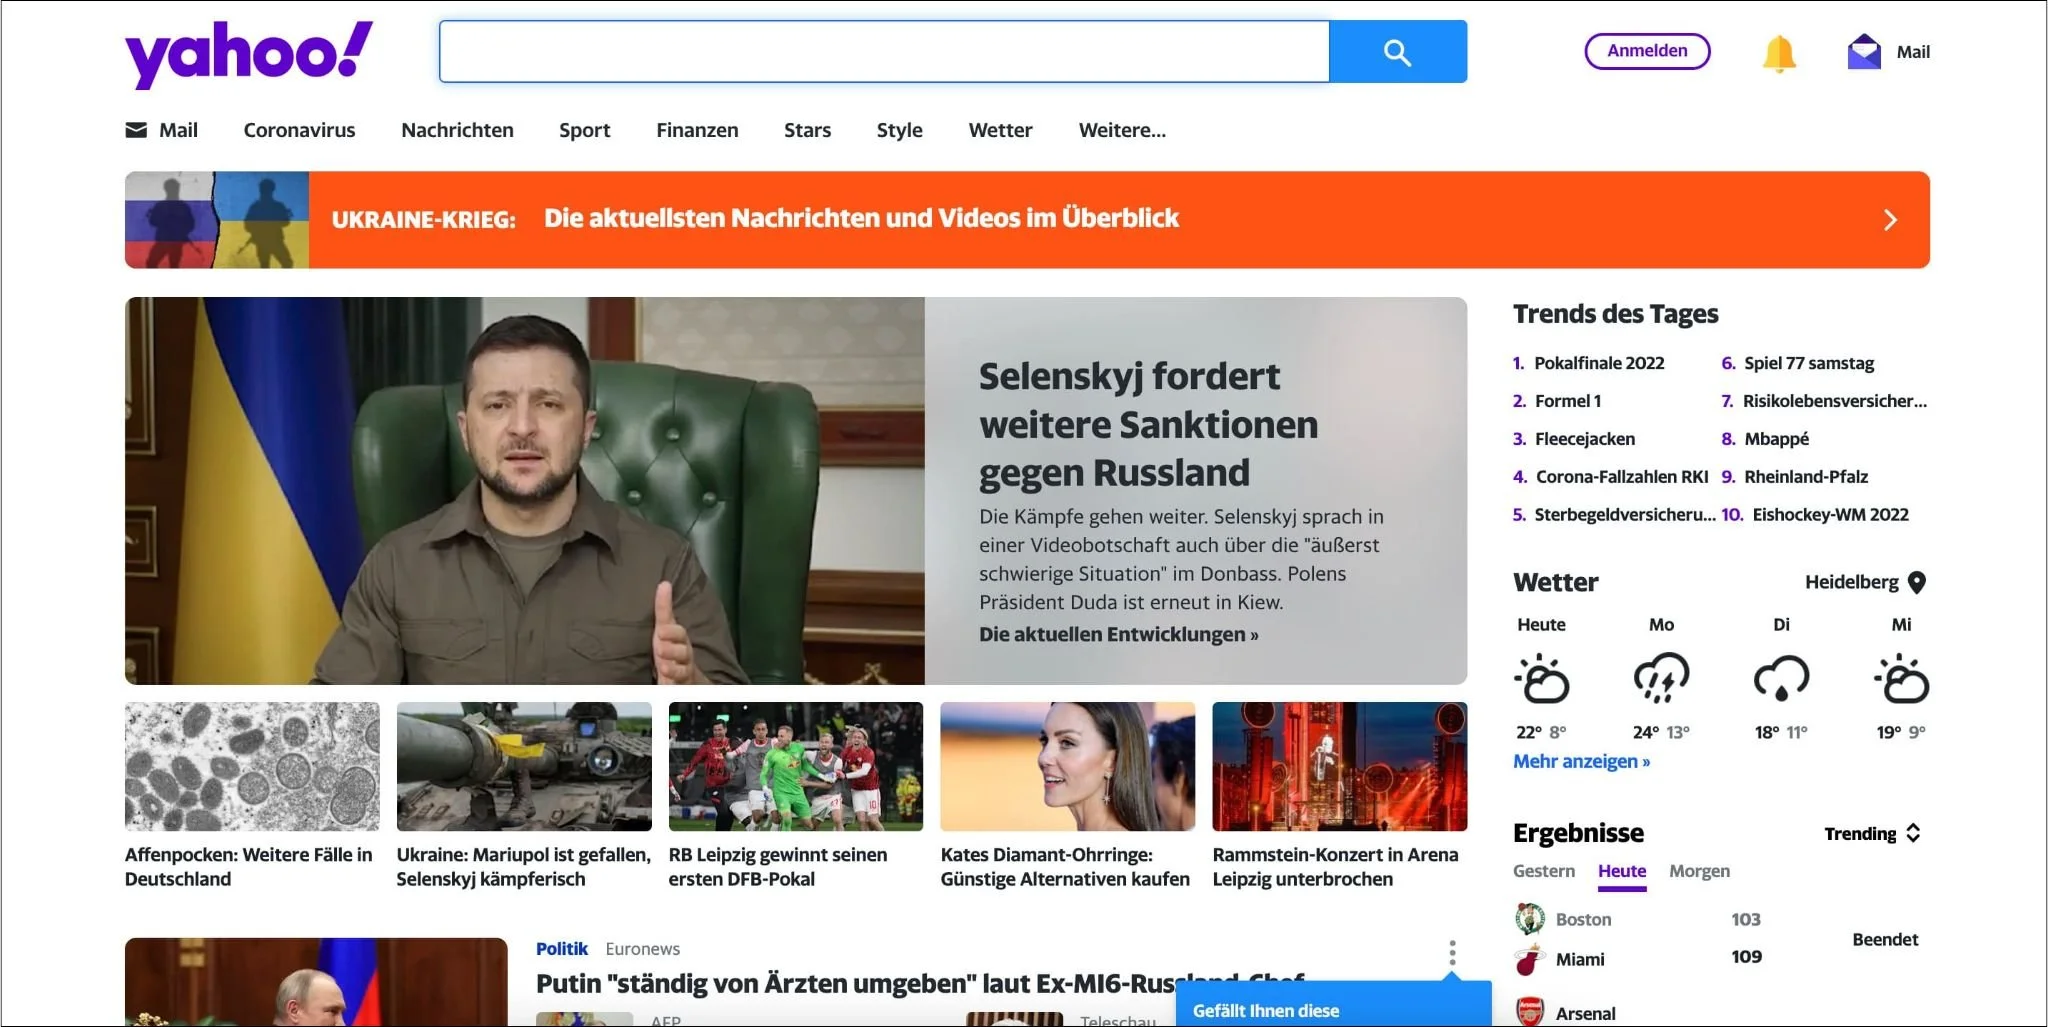Open Coronavirus in navigation
The height and width of the screenshot is (1027, 2048).
pos(299,130)
